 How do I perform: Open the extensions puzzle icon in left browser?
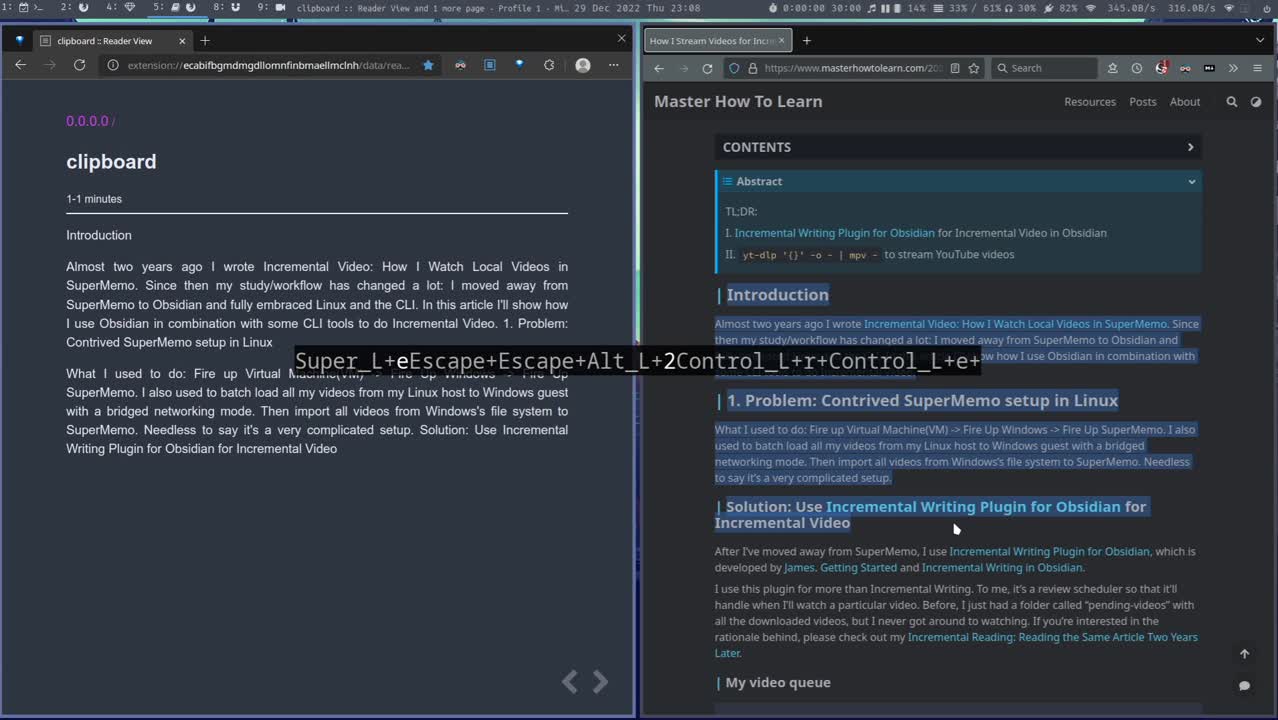click(x=549, y=65)
